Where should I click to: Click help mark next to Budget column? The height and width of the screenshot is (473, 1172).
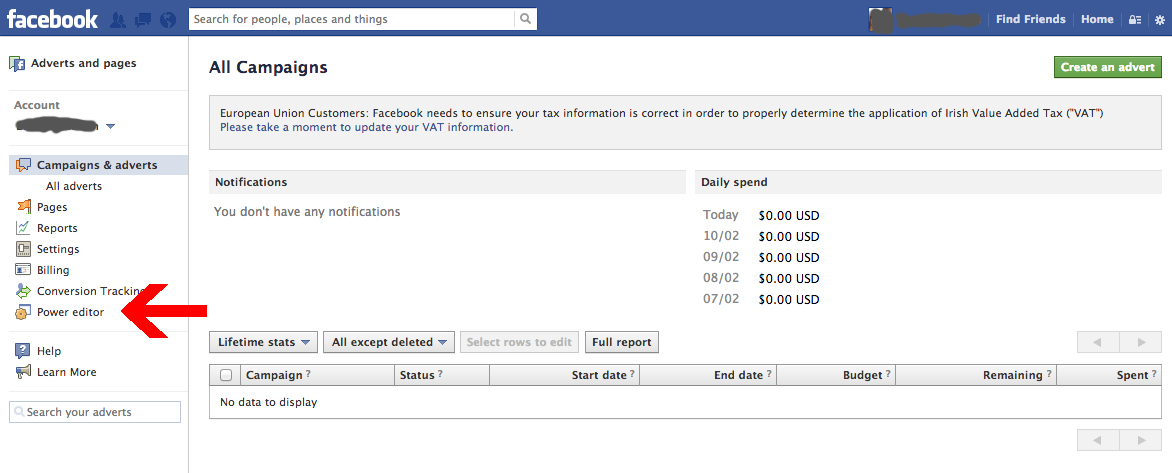point(888,374)
